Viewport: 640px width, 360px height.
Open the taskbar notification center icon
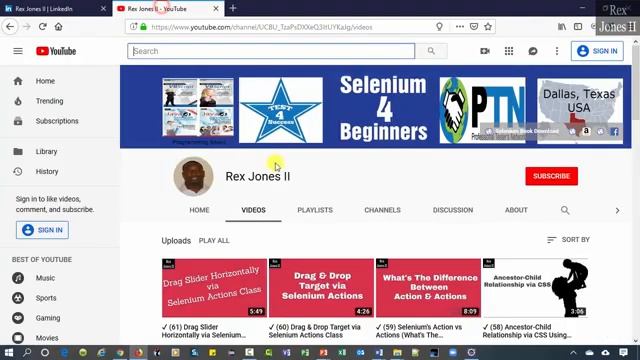click(x=623, y=353)
